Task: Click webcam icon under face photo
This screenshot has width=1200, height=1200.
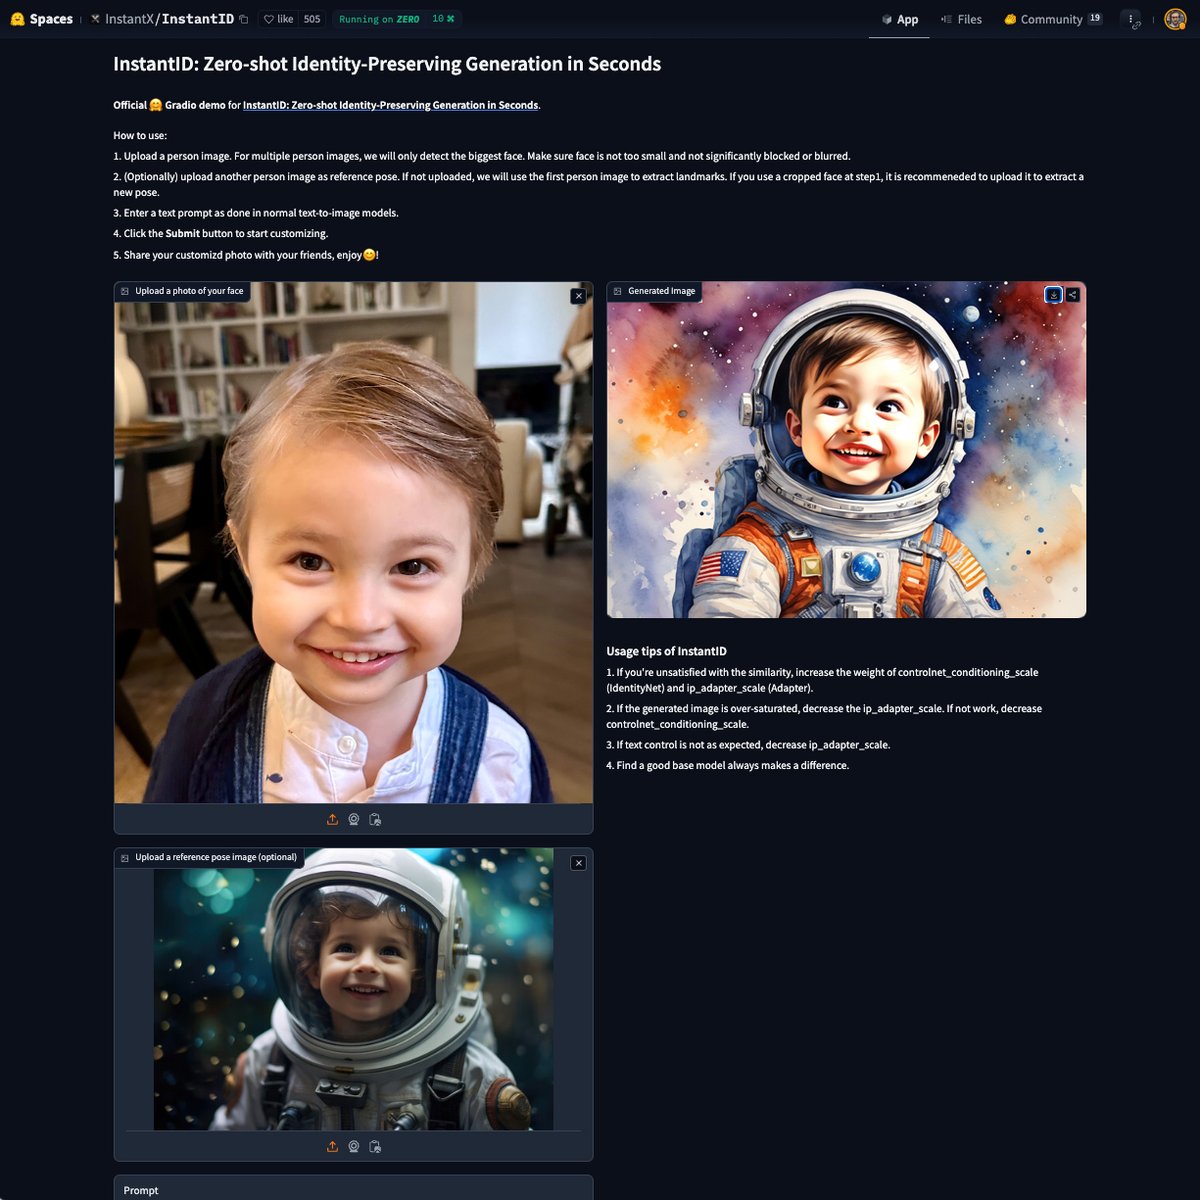Action: click(354, 819)
